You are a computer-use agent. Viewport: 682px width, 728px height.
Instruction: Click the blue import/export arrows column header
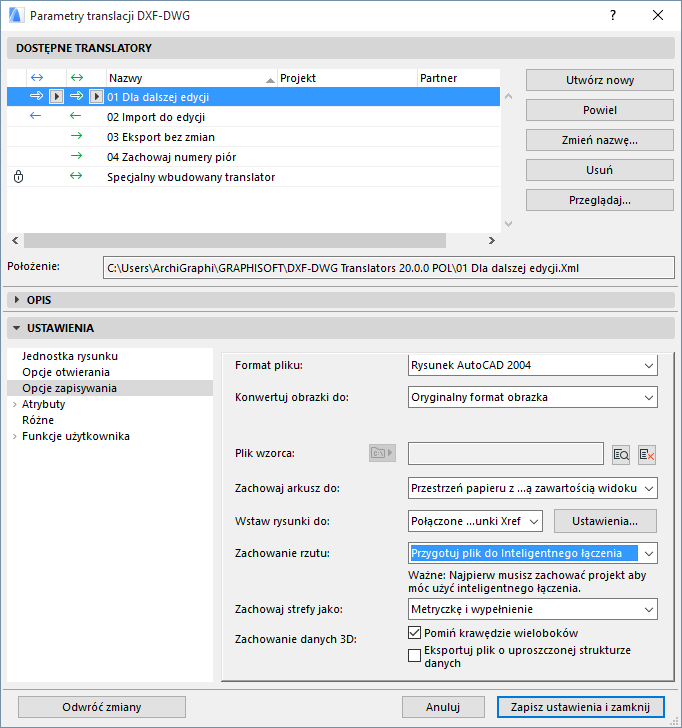pos(37,78)
